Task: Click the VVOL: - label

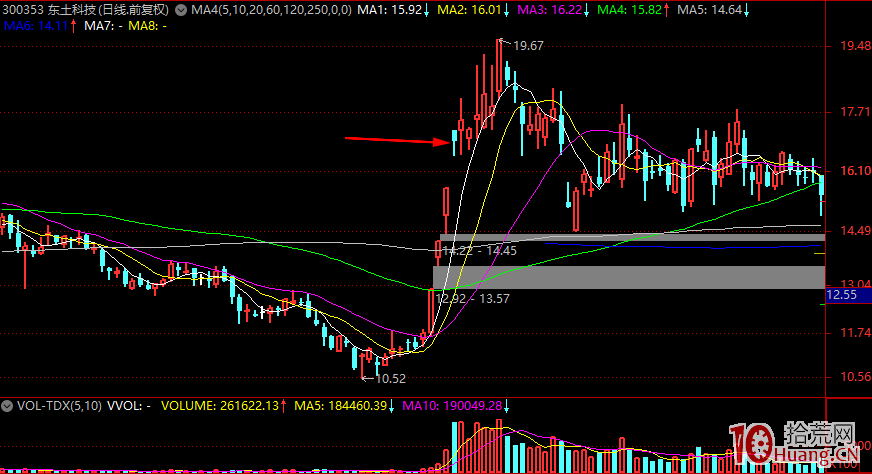Action: point(128,406)
